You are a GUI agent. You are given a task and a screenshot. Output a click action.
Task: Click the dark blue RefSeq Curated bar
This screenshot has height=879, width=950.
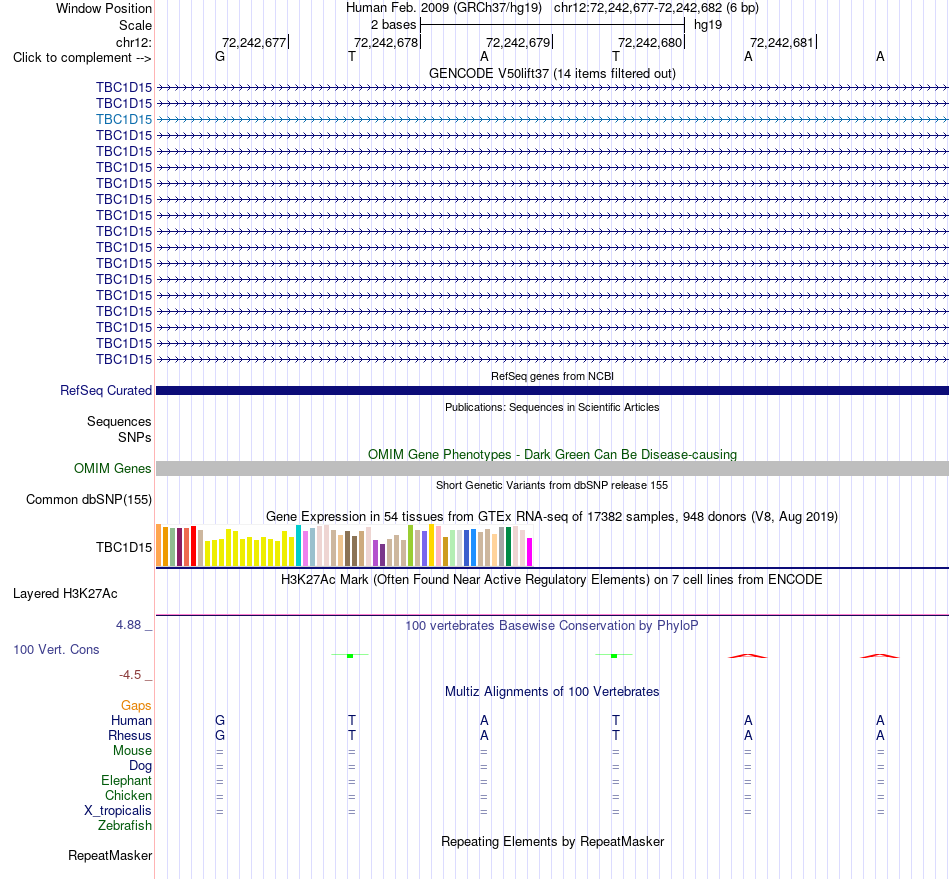tap(552, 391)
